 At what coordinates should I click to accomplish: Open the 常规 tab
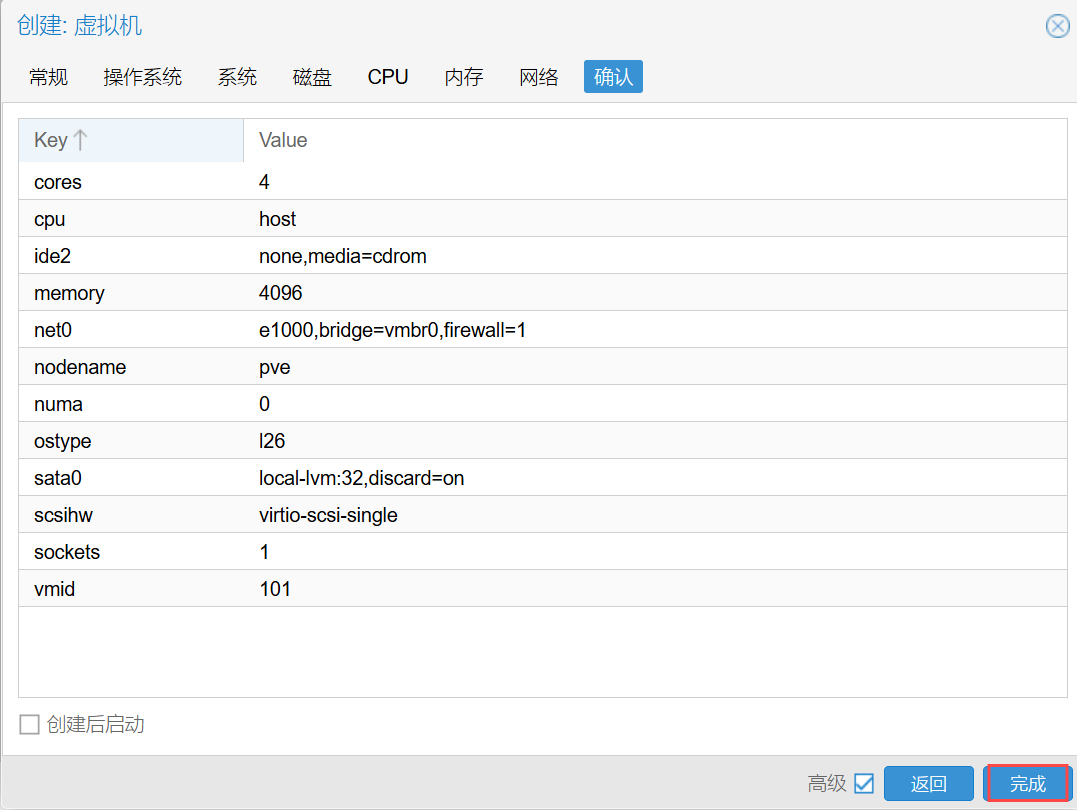tap(49, 77)
